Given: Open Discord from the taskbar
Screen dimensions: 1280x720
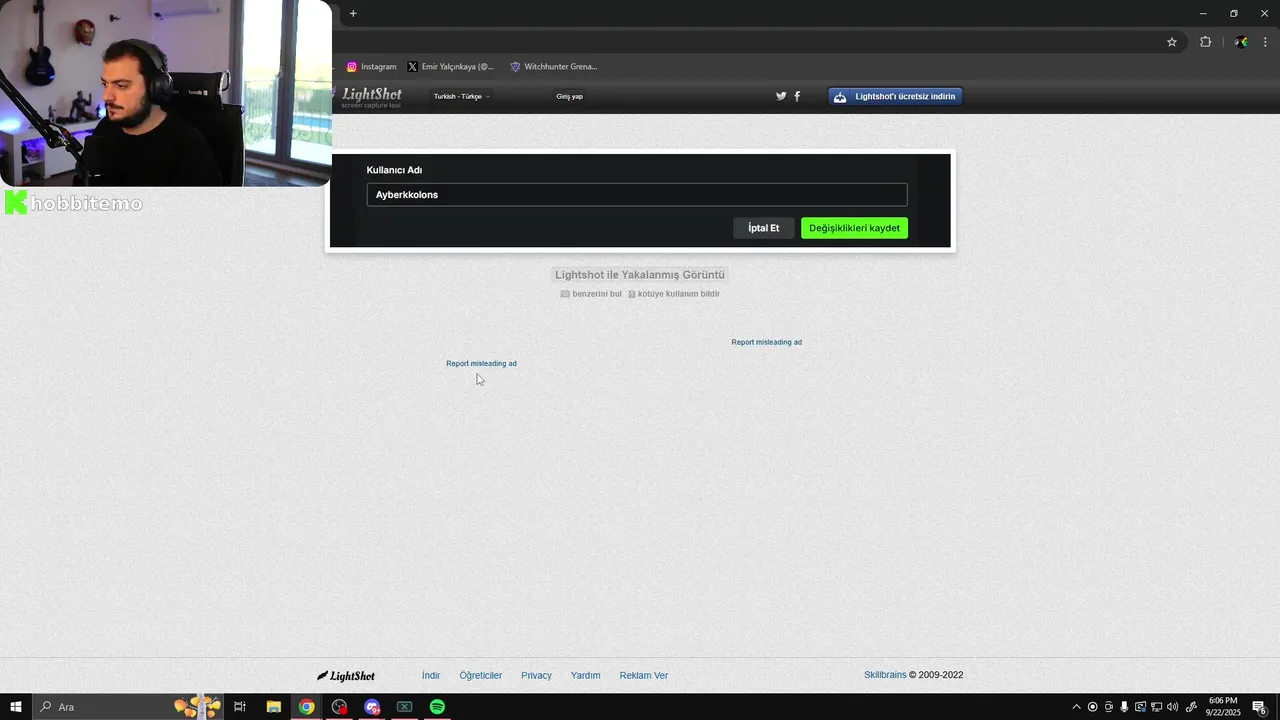Looking at the screenshot, I should (372, 707).
